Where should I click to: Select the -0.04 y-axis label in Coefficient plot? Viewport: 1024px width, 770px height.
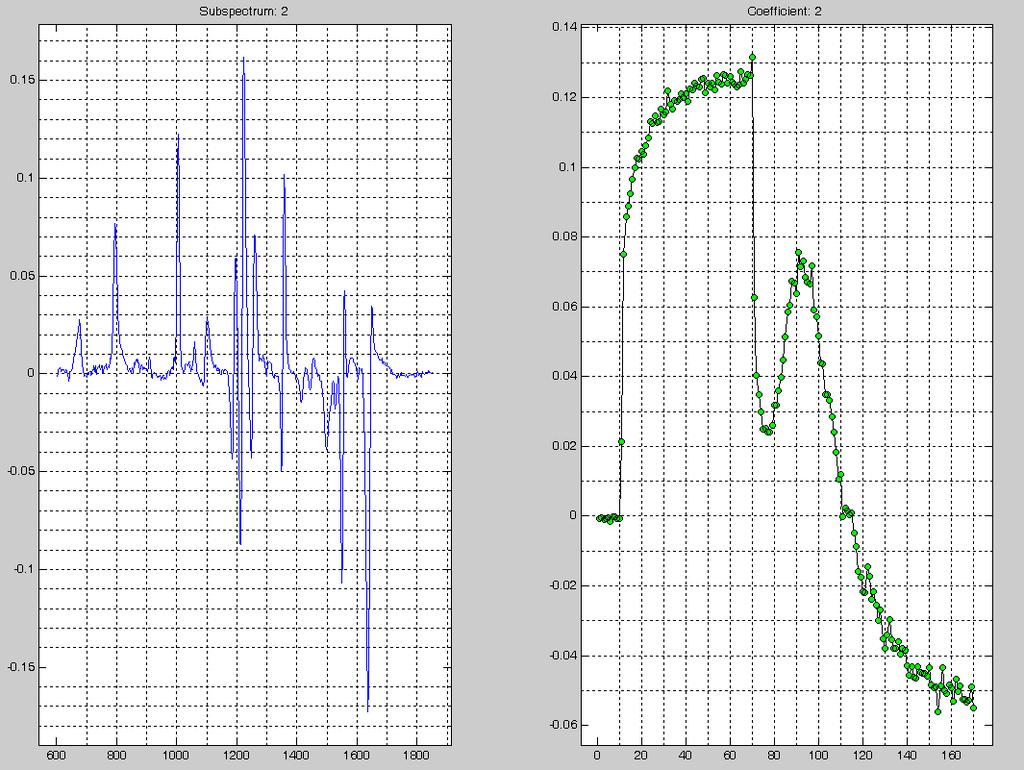[x=563, y=655]
